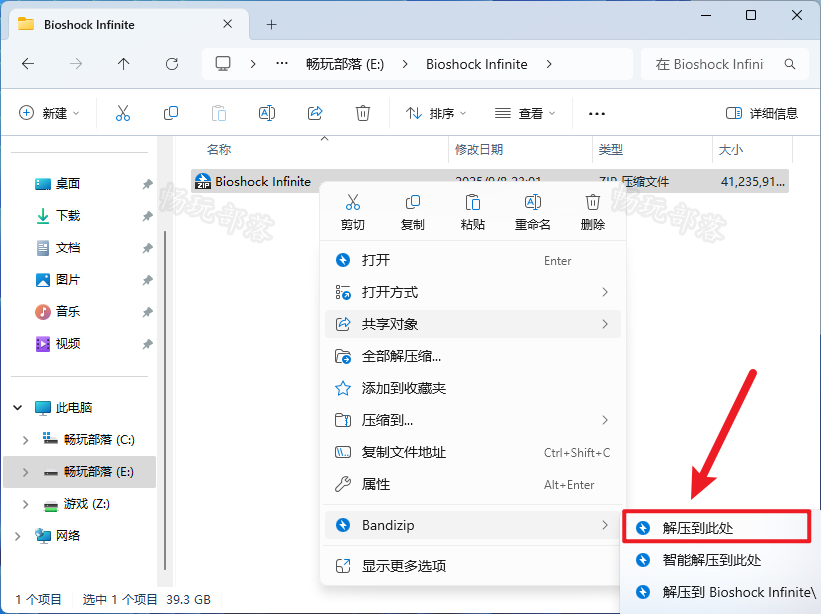
Task: Unpin 视频 using its pin icon
Action: [x=147, y=344]
